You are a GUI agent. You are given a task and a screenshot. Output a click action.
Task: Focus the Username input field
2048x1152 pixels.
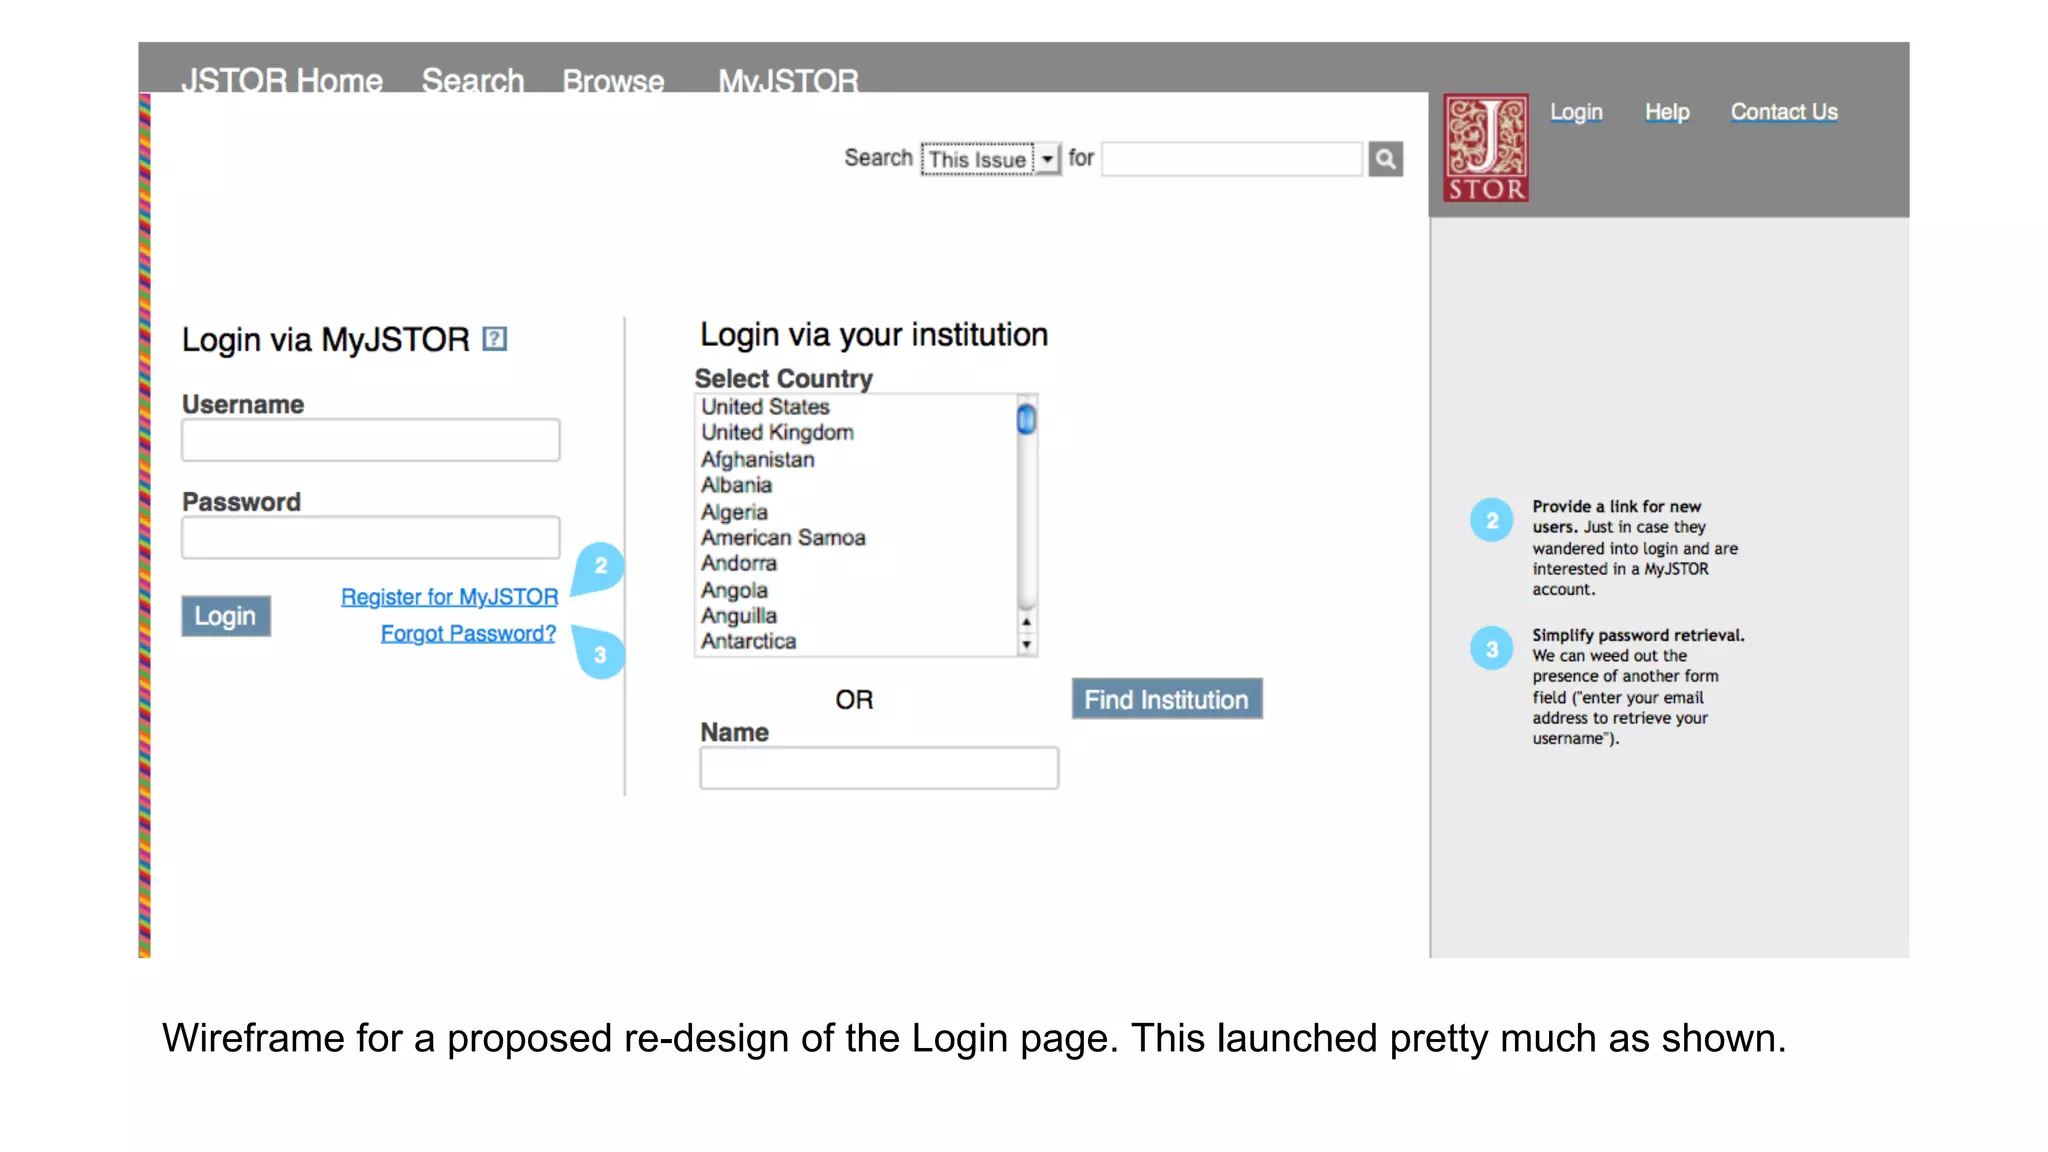pos(371,440)
